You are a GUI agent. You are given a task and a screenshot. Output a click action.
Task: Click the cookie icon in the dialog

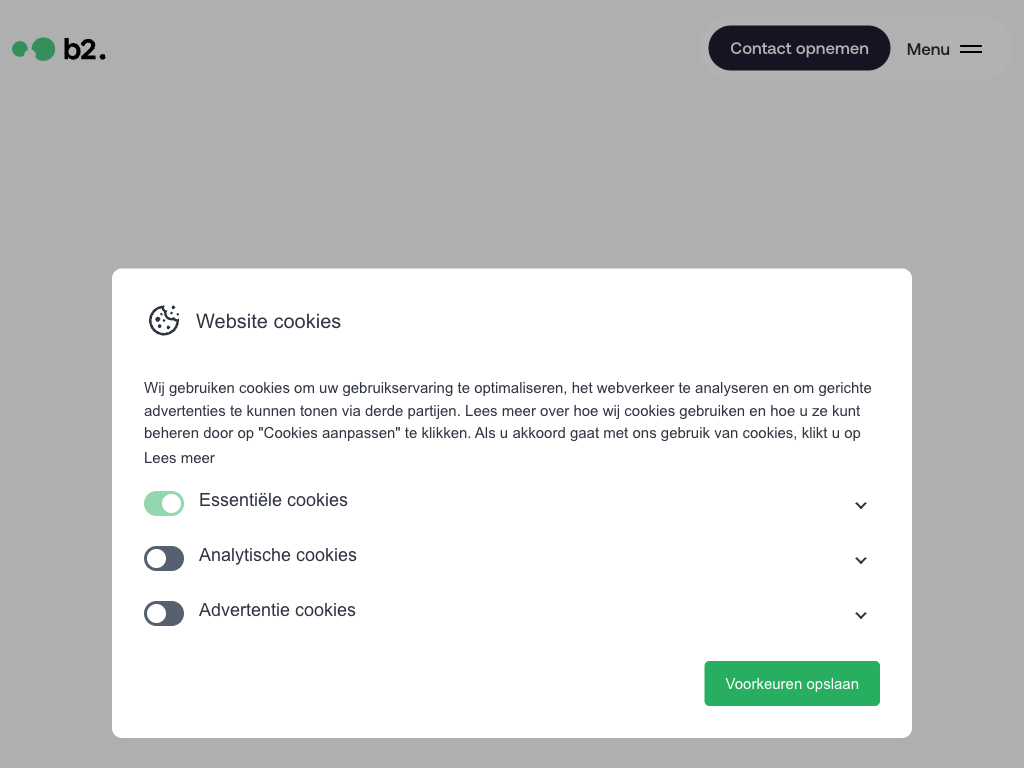(164, 320)
